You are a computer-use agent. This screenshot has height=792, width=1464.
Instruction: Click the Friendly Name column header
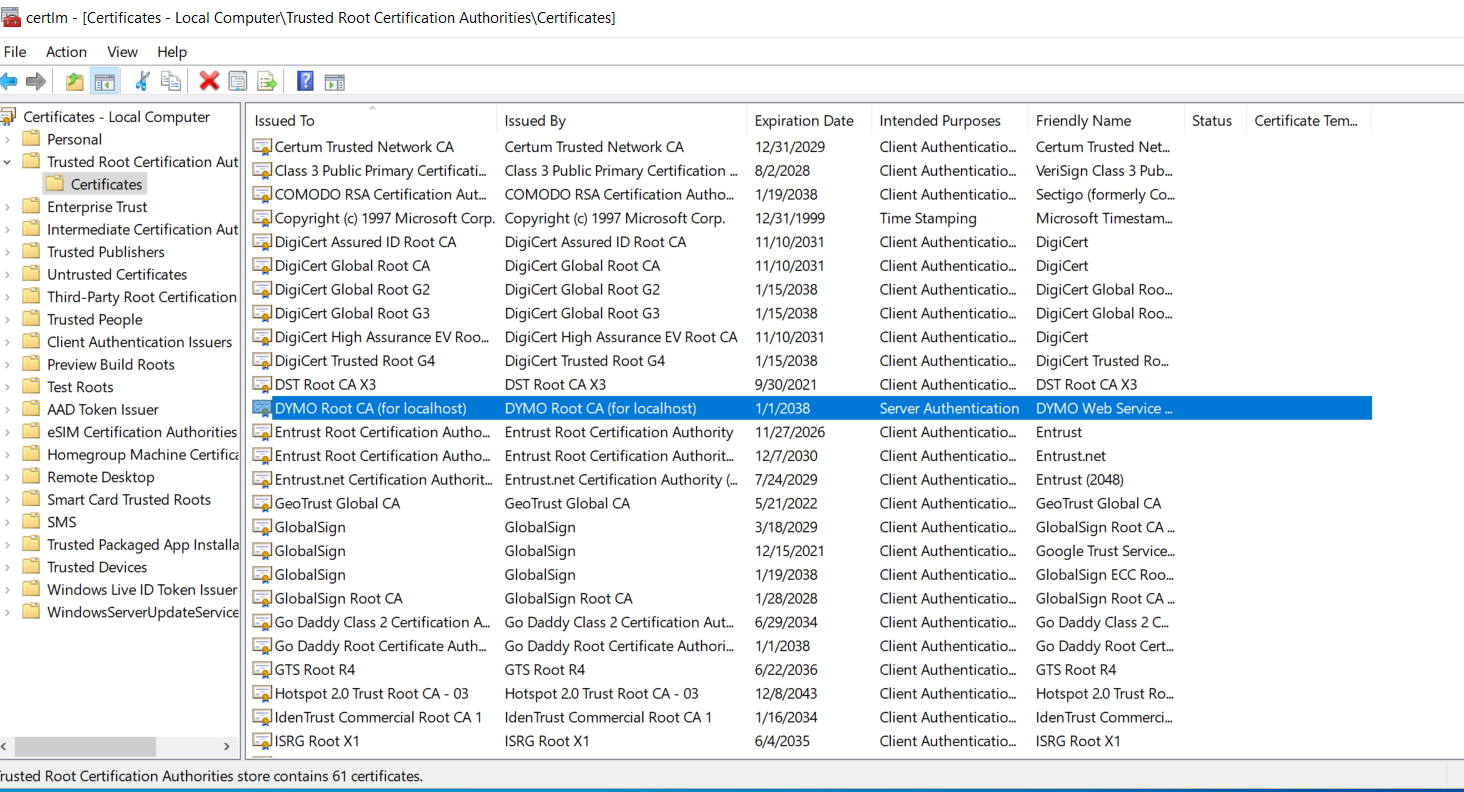click(x=1083, y=121)
